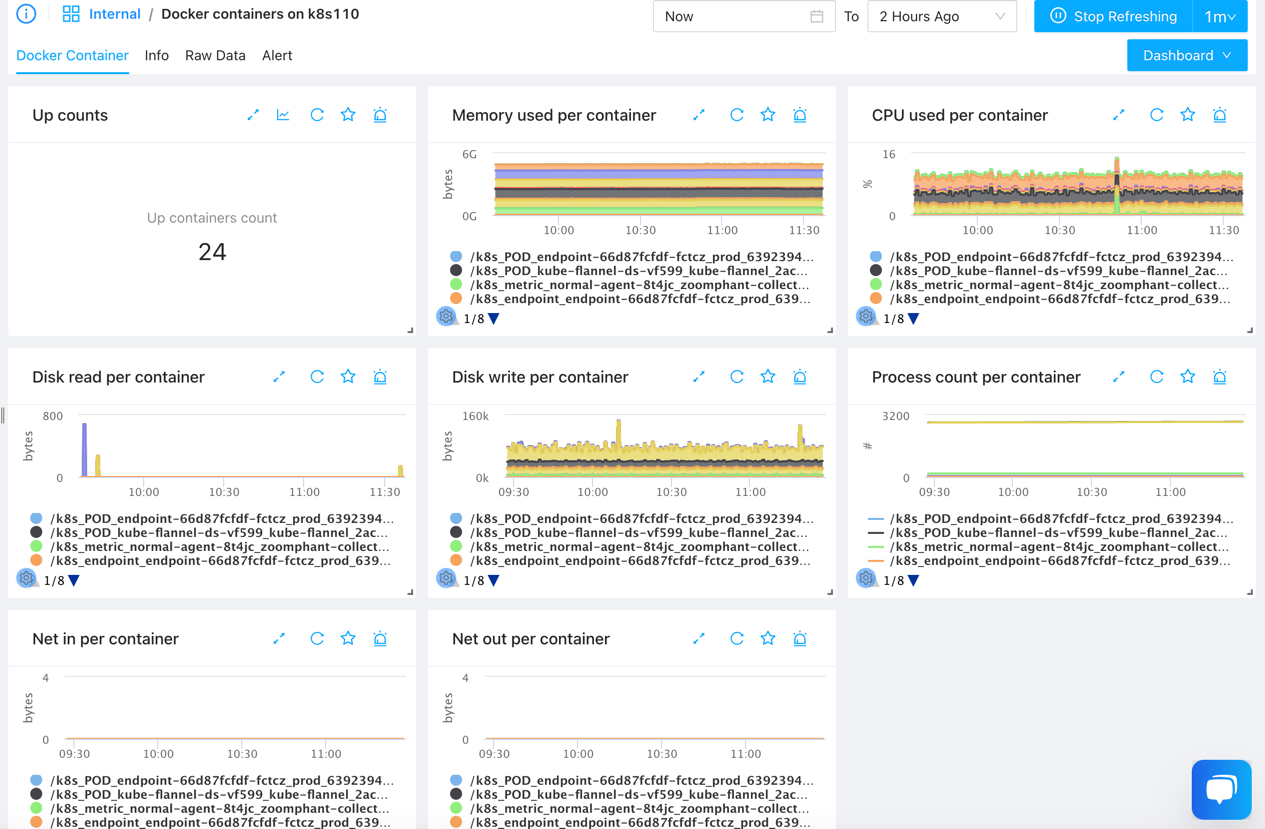The height and width of the screenshot is (829, 1265).
Task: Expand the Up counts panel to fullscreen
Action: click(253, 115)
